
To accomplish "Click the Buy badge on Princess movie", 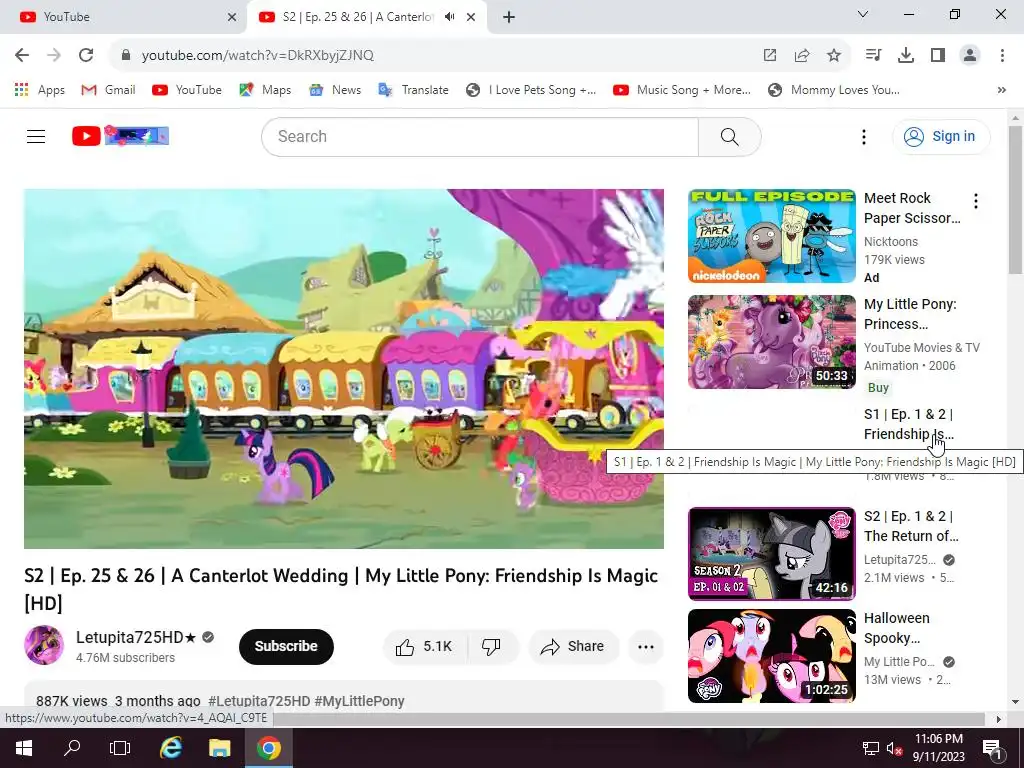I will click(878, 388).
